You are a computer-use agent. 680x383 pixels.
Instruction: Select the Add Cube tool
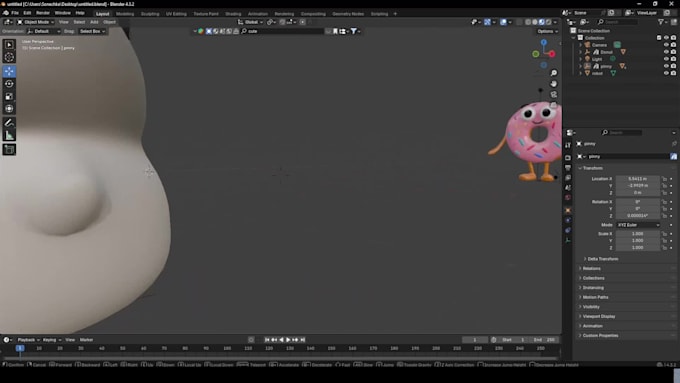(x=9, y=150)
